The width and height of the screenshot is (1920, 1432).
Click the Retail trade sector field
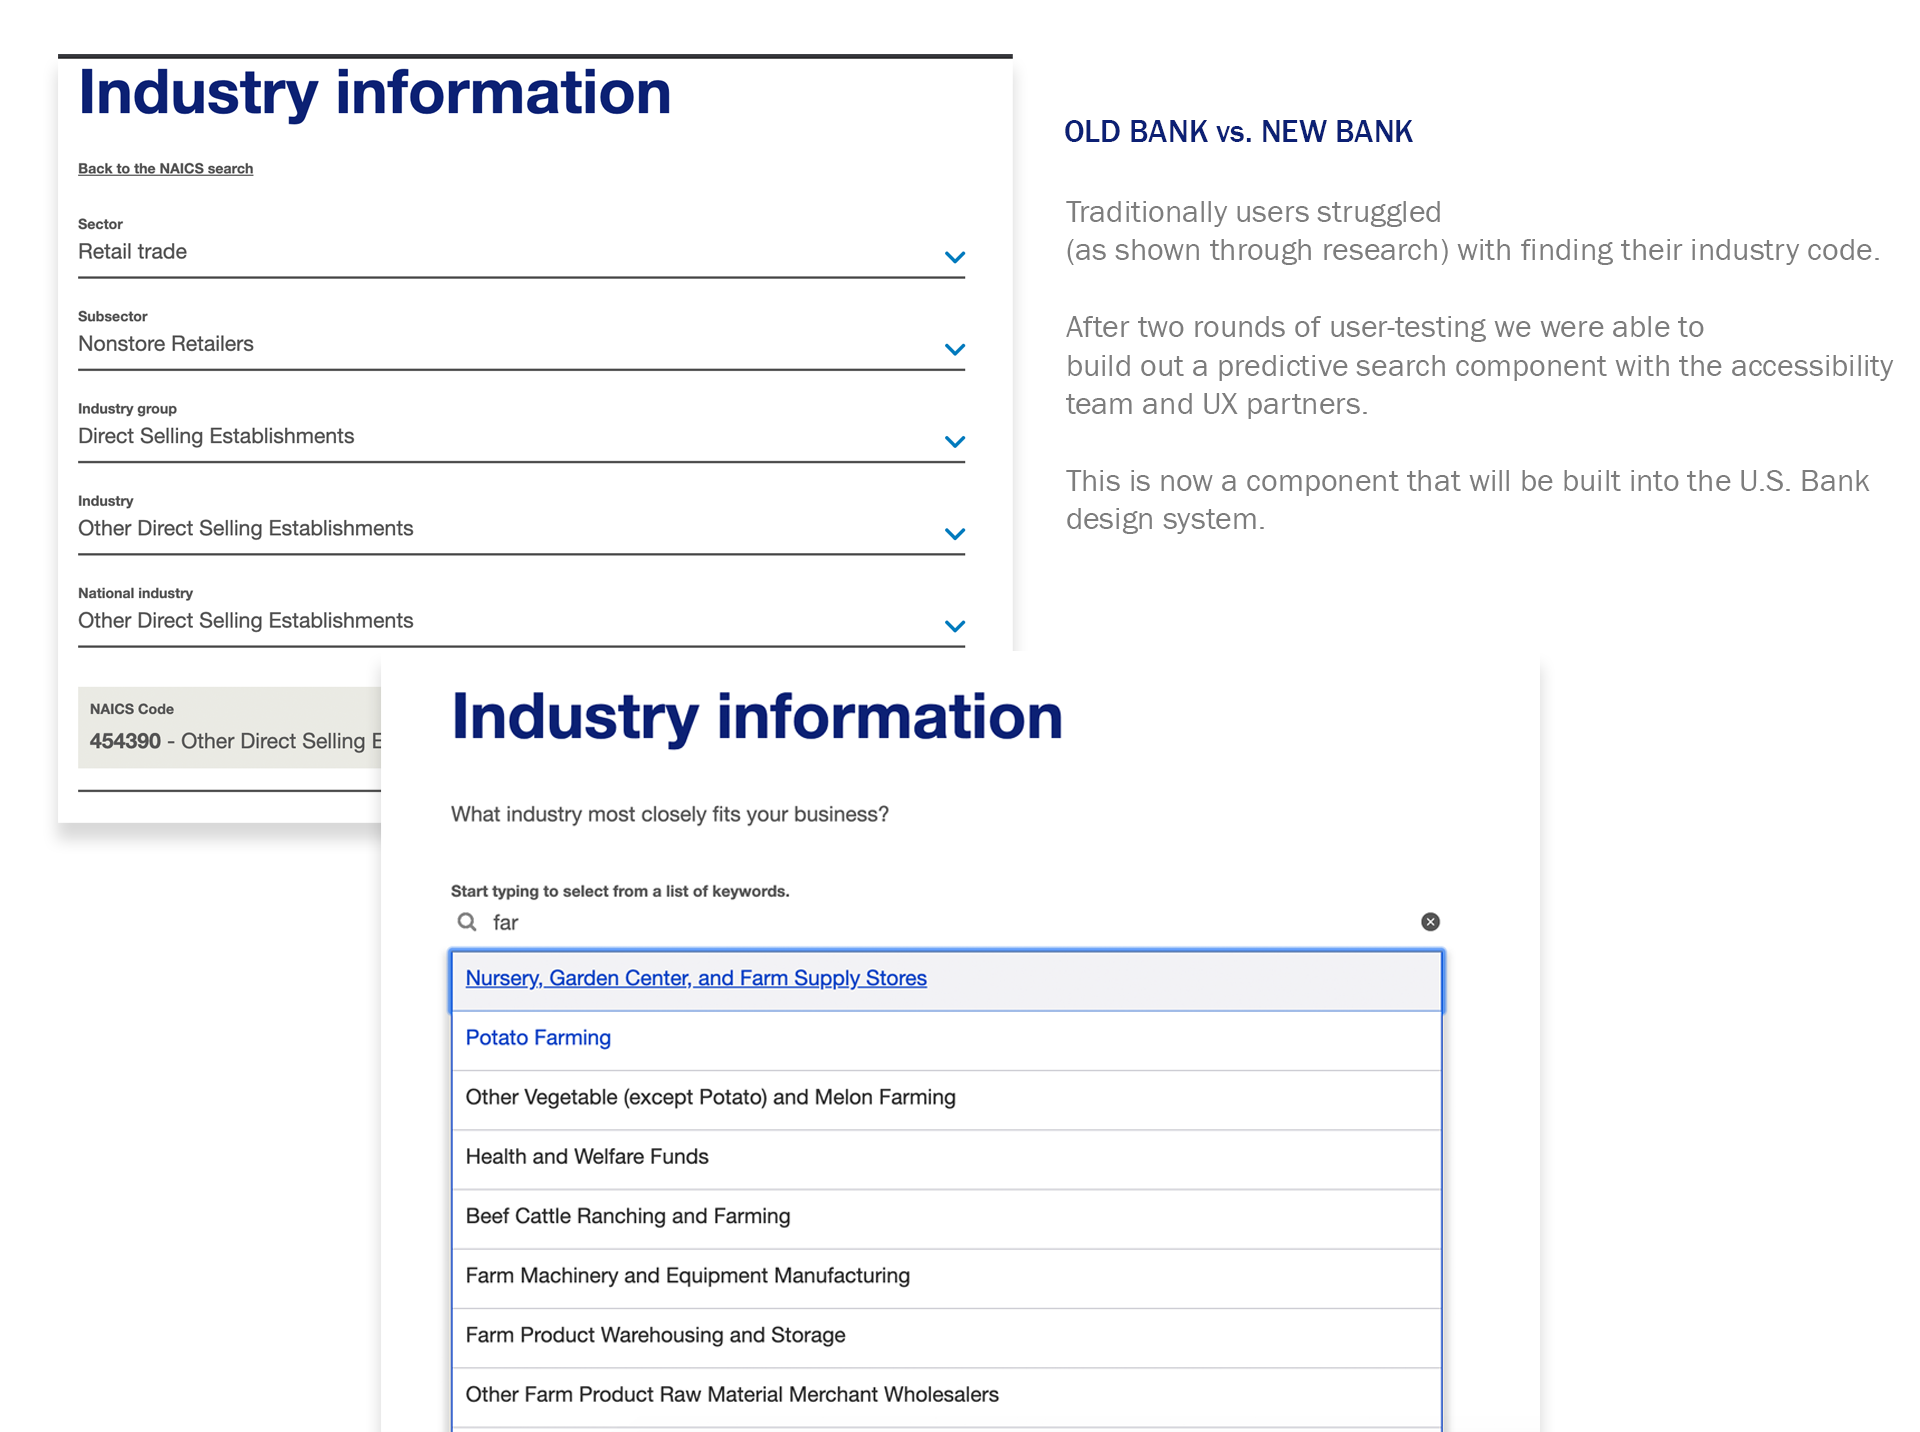tap(500, 252)
